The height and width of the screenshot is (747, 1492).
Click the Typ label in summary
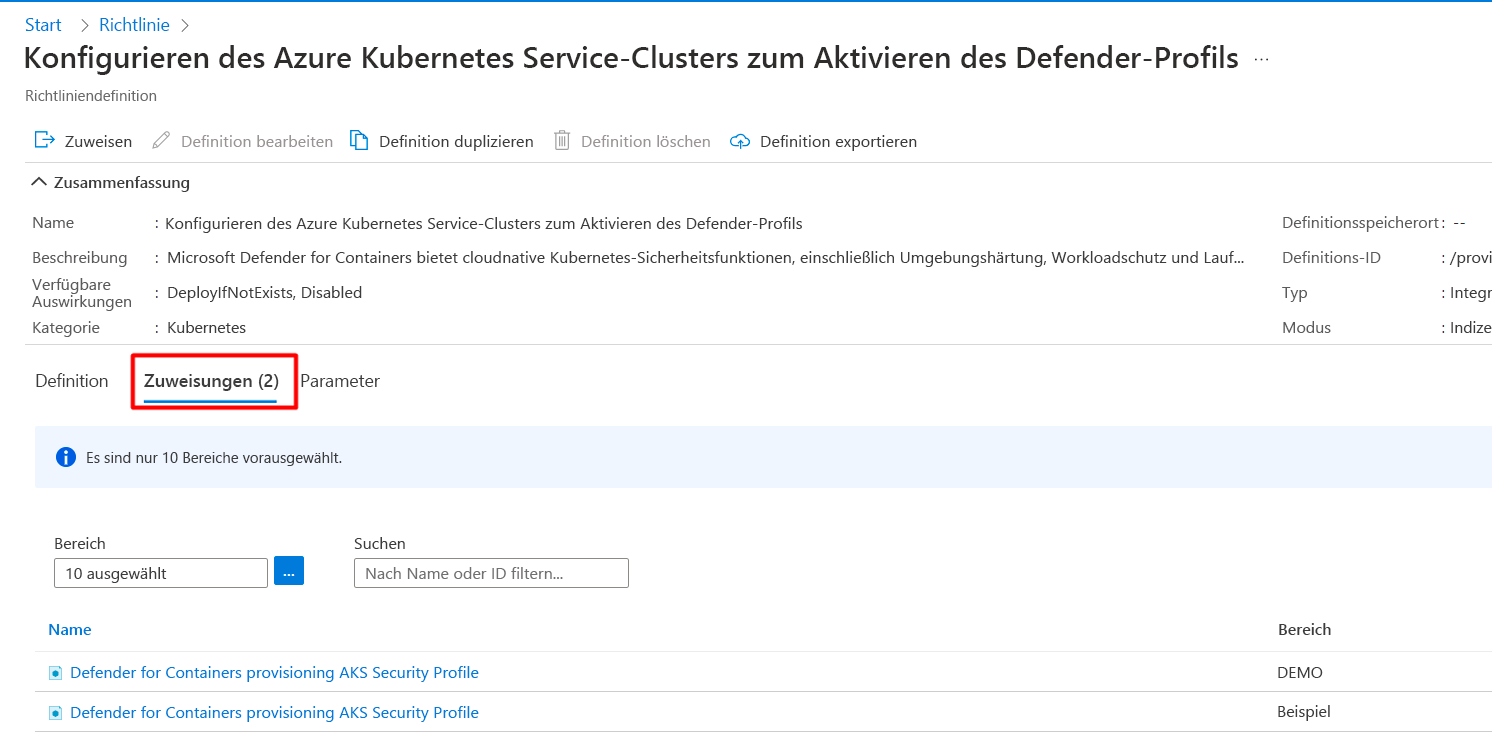[x=1295, y=293]
